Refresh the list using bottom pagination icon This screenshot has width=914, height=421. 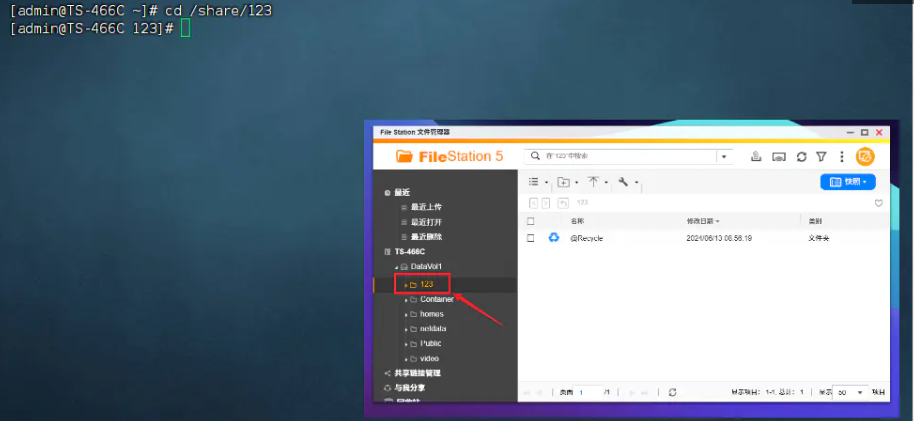[x=673, y=393]
